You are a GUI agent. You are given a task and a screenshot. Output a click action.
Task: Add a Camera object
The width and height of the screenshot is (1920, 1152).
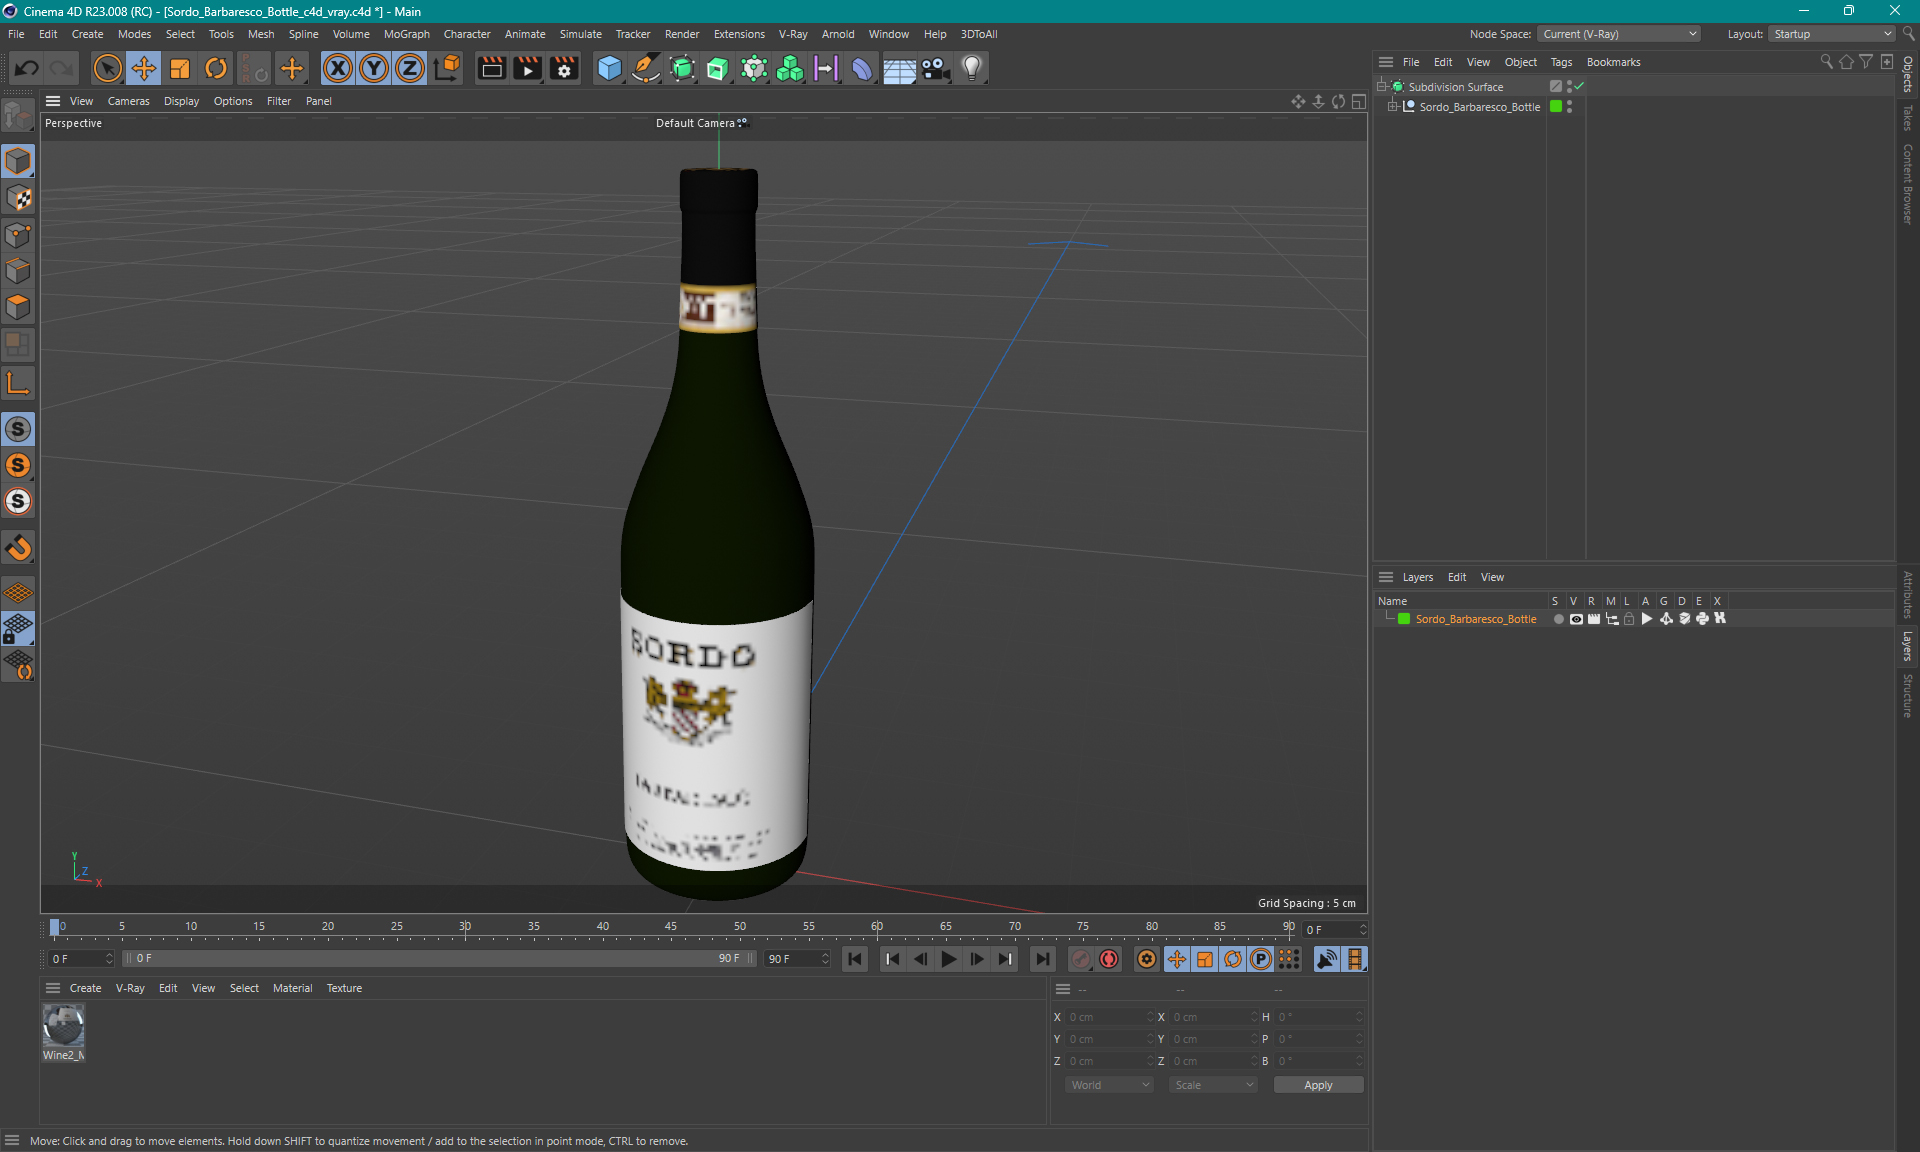click(x=935, y=68)
